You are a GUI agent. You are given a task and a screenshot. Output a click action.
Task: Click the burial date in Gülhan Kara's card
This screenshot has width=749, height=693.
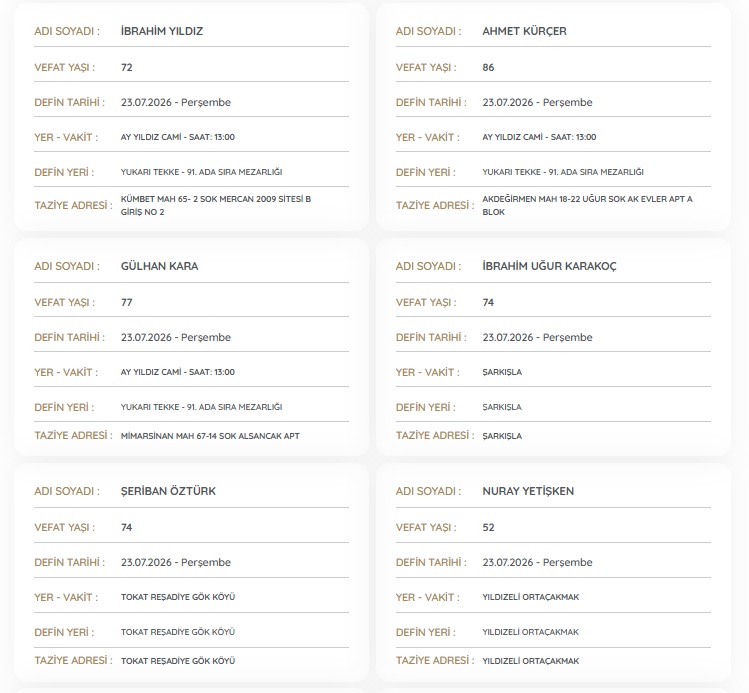[x=176, y=337]
